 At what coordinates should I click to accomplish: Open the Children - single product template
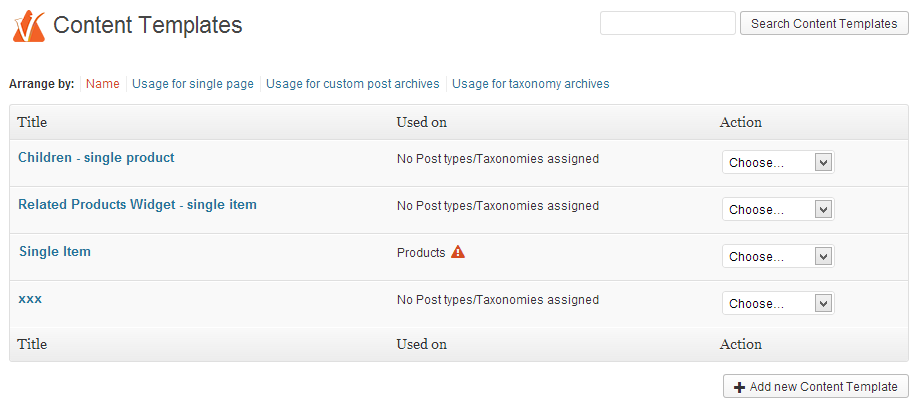pos(96,158)
